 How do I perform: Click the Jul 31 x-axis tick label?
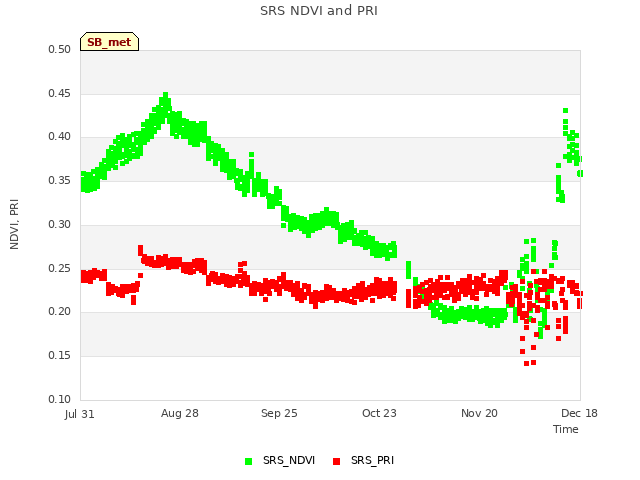(x=80, y=414)
